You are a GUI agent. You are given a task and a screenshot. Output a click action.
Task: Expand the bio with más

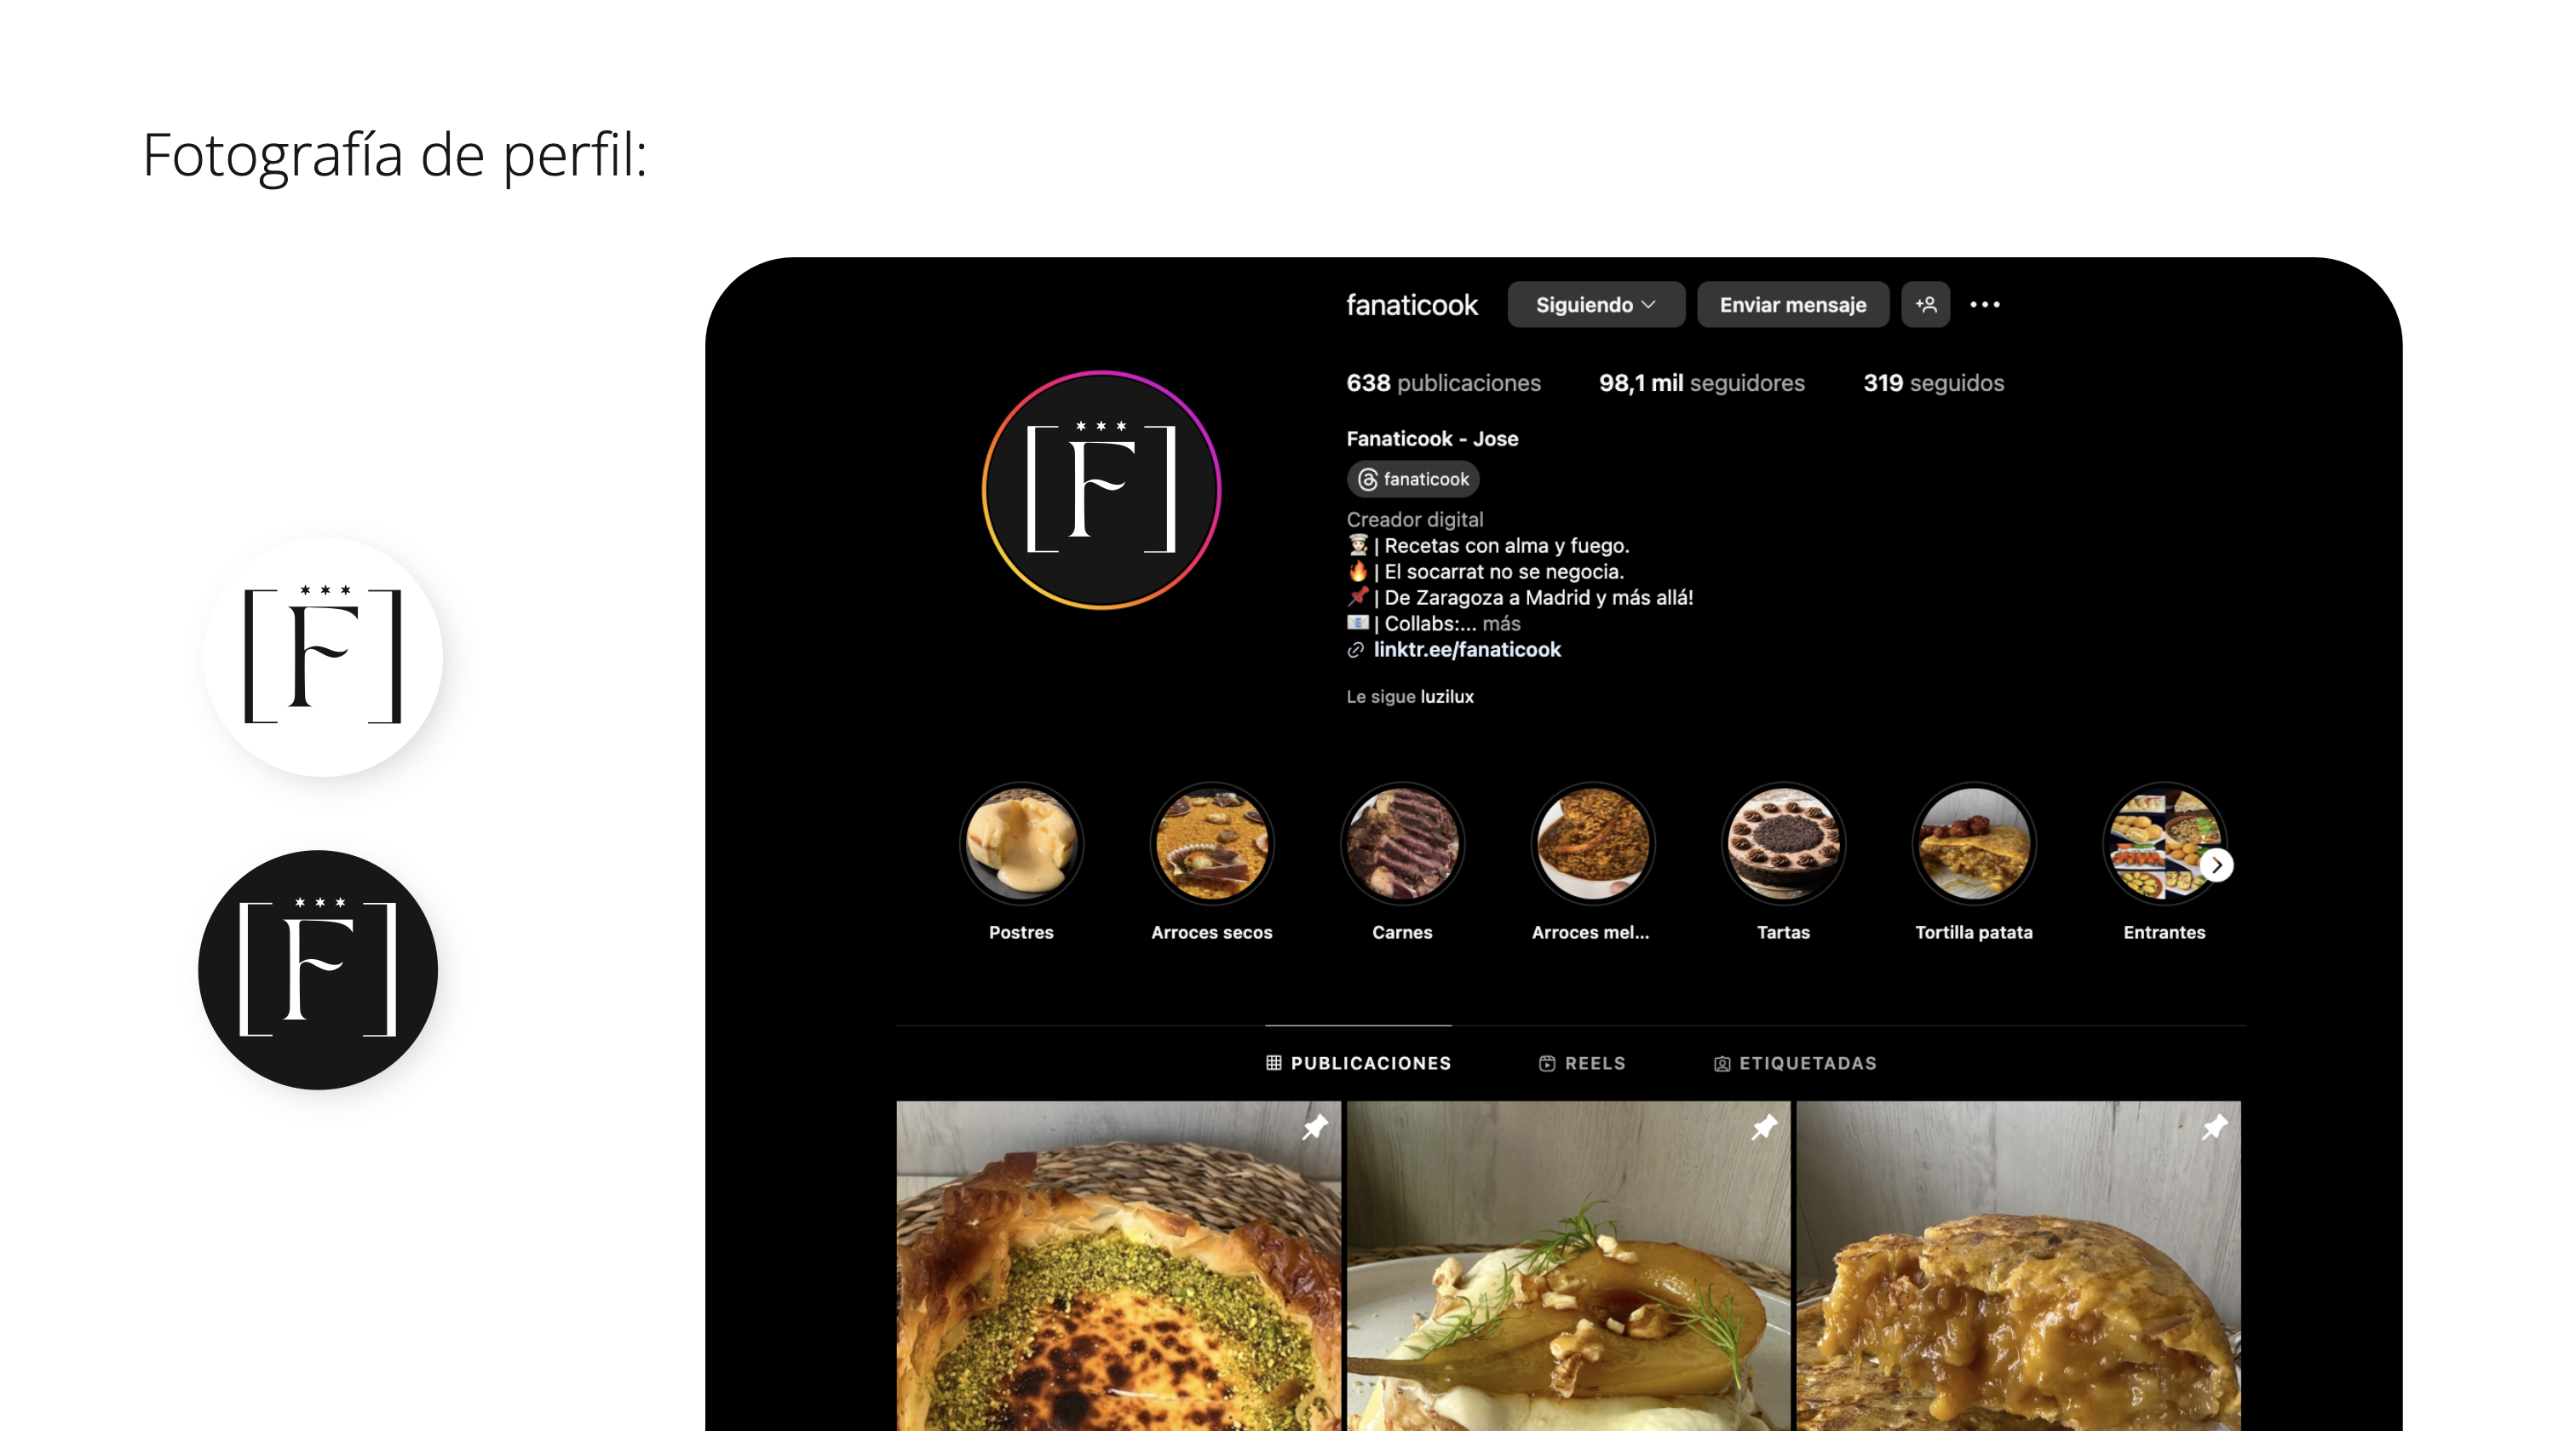coord(1501,623)
